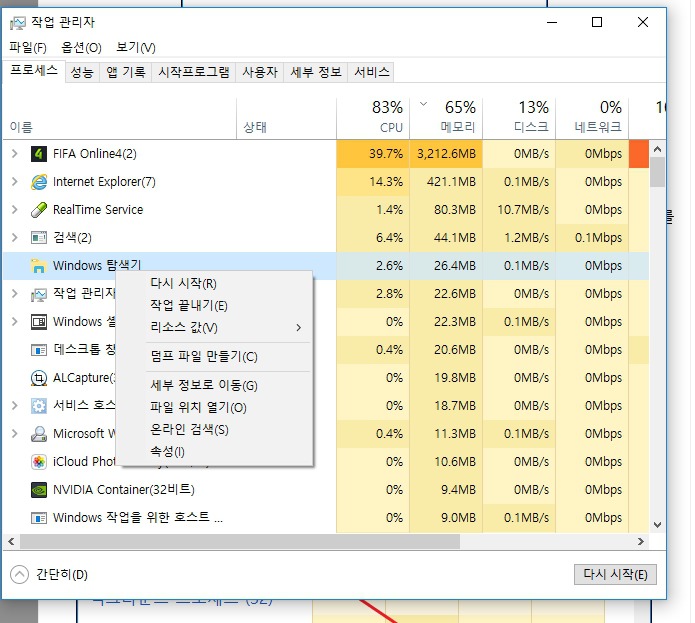Image resolution: width=695 pixels, height=623 pixels.
Task: Click the horizontal scrollbar thumb
Action: tap(240, 541)
